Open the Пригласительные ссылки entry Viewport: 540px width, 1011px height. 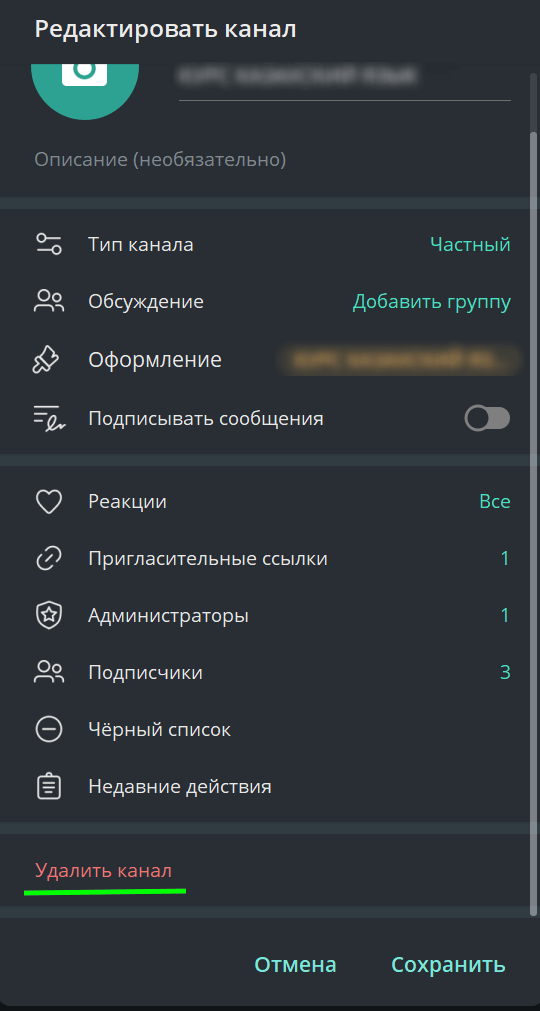point(270,558)
